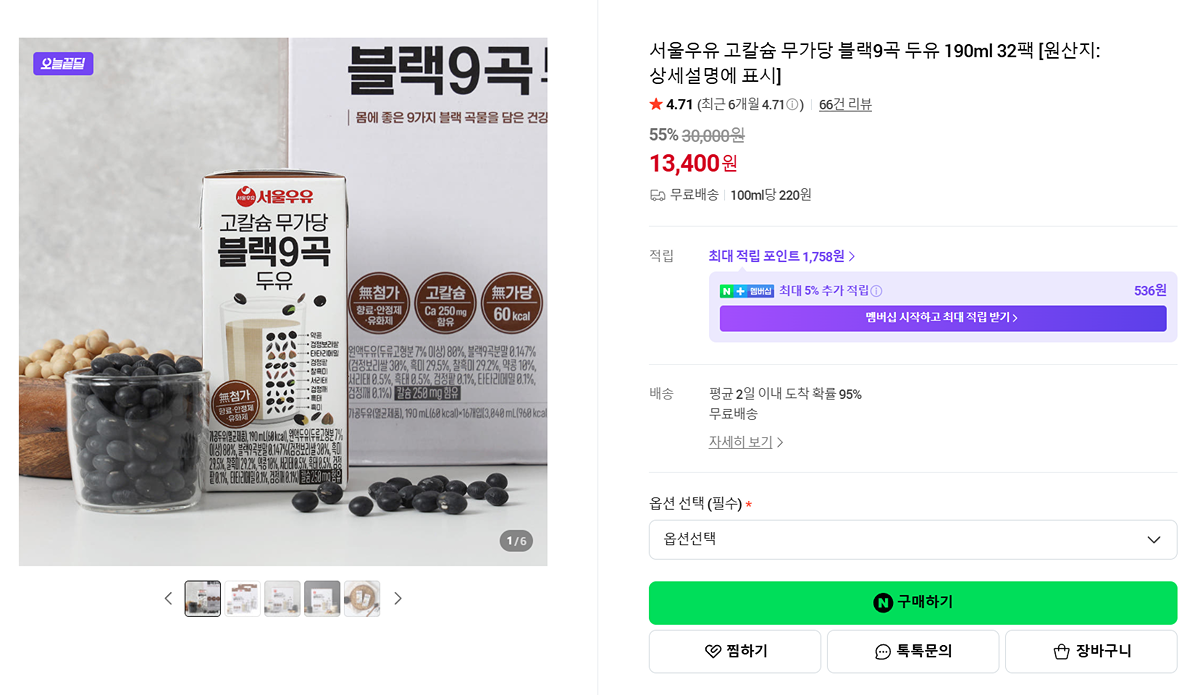The width and height of the screenshot is (1200, 695).
Task: Show the next product thumbnails with right arrow
Action: (x=398, y=599)
